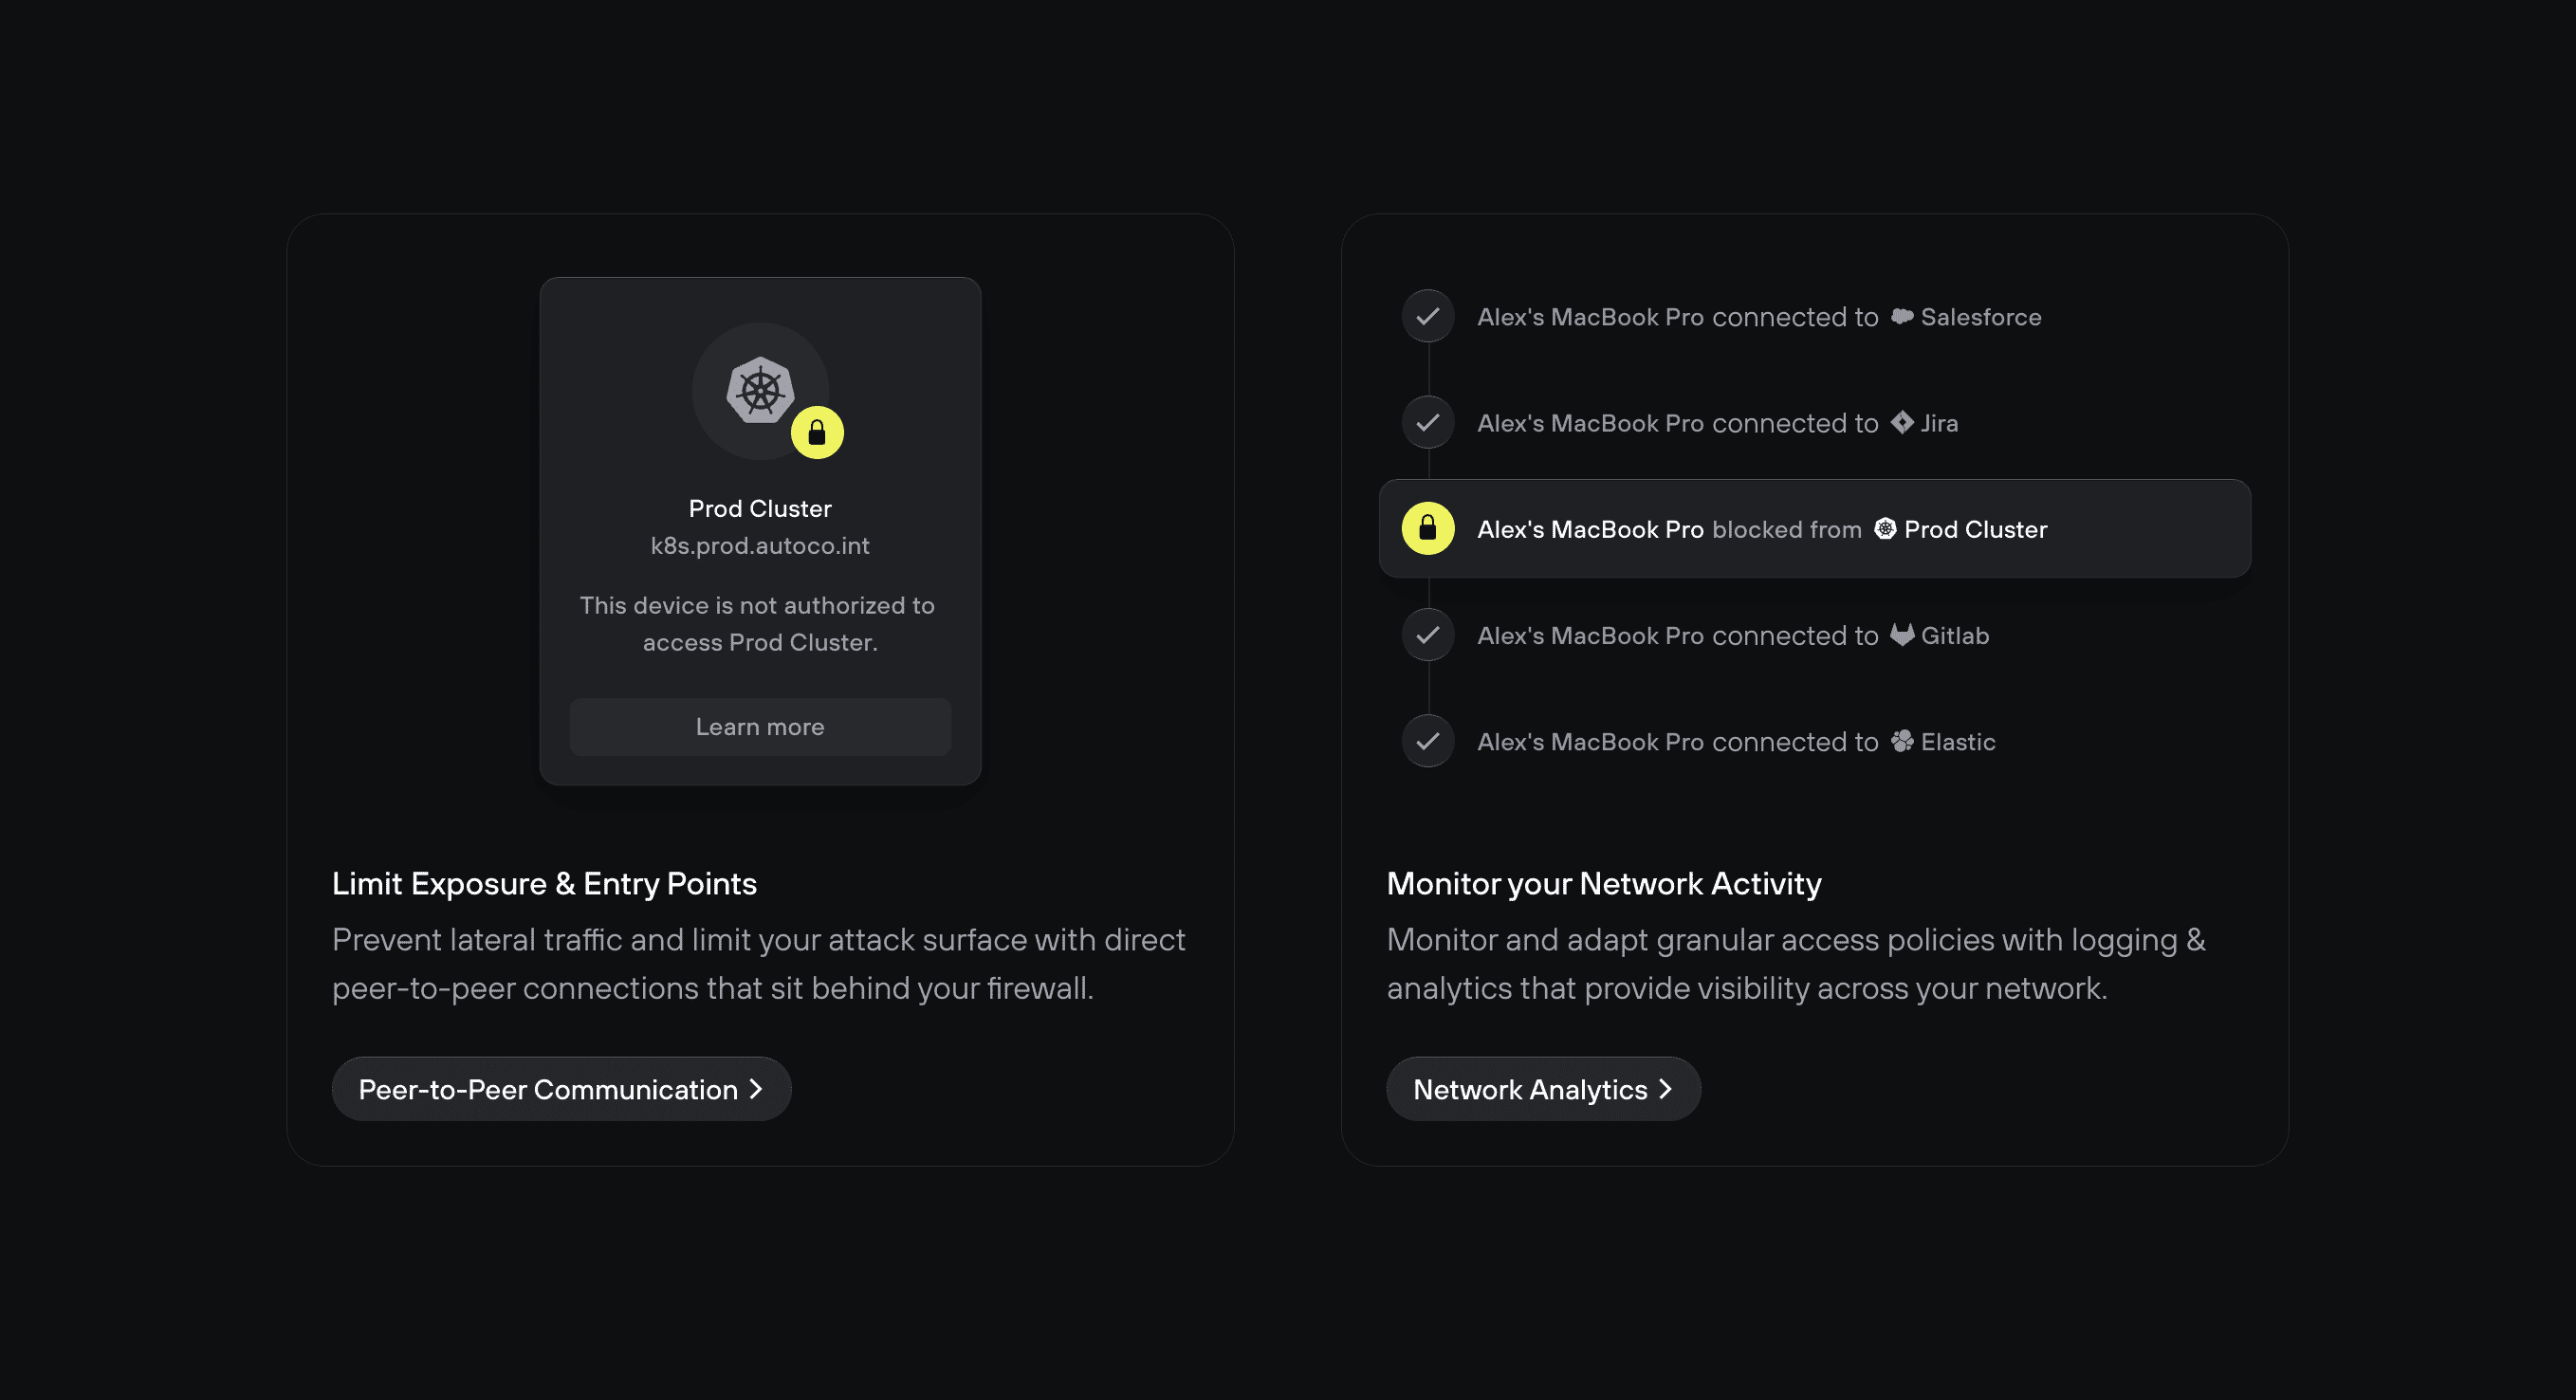Click "Monitor your Network Activity" heading
Screen dimensions: 2576x1400
click(x=1604, y=884)
